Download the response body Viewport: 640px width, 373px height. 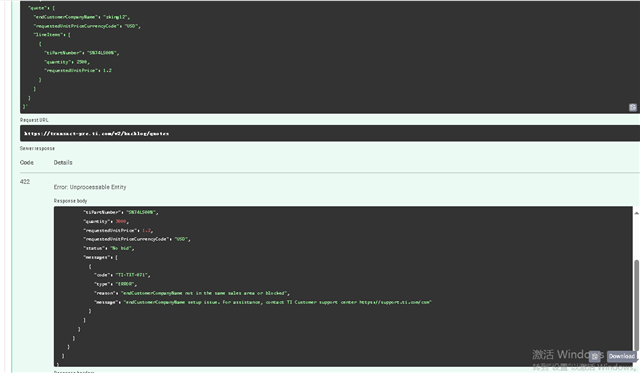tap(622, 356)
